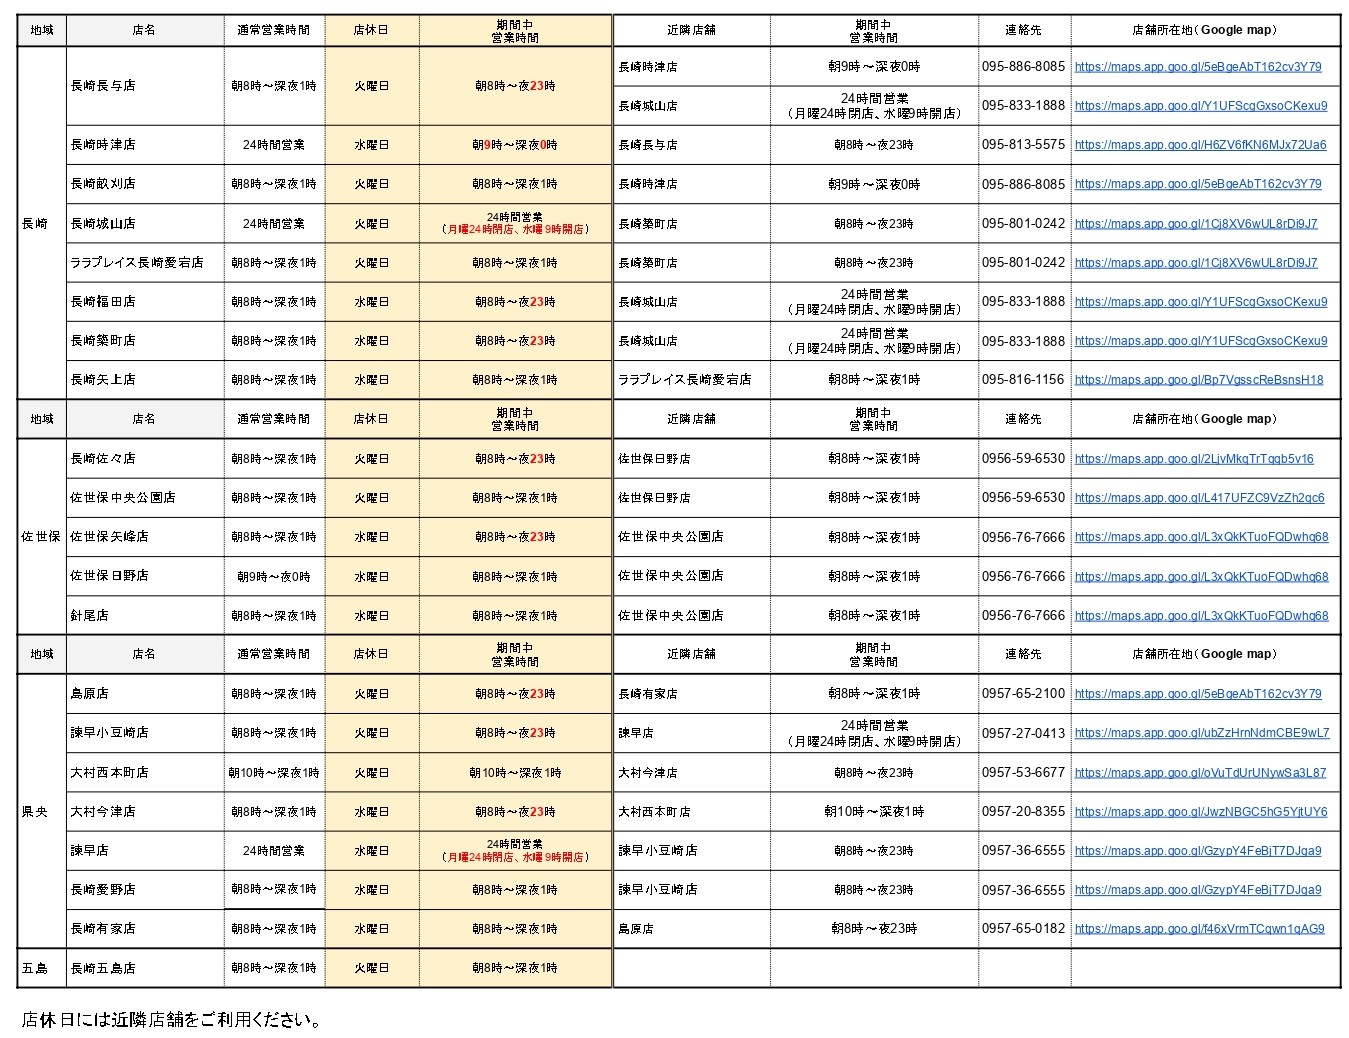Open the map link in the 長崎城山店 row
The width and height of the screenshot is (1349, 1038).
1195,224
